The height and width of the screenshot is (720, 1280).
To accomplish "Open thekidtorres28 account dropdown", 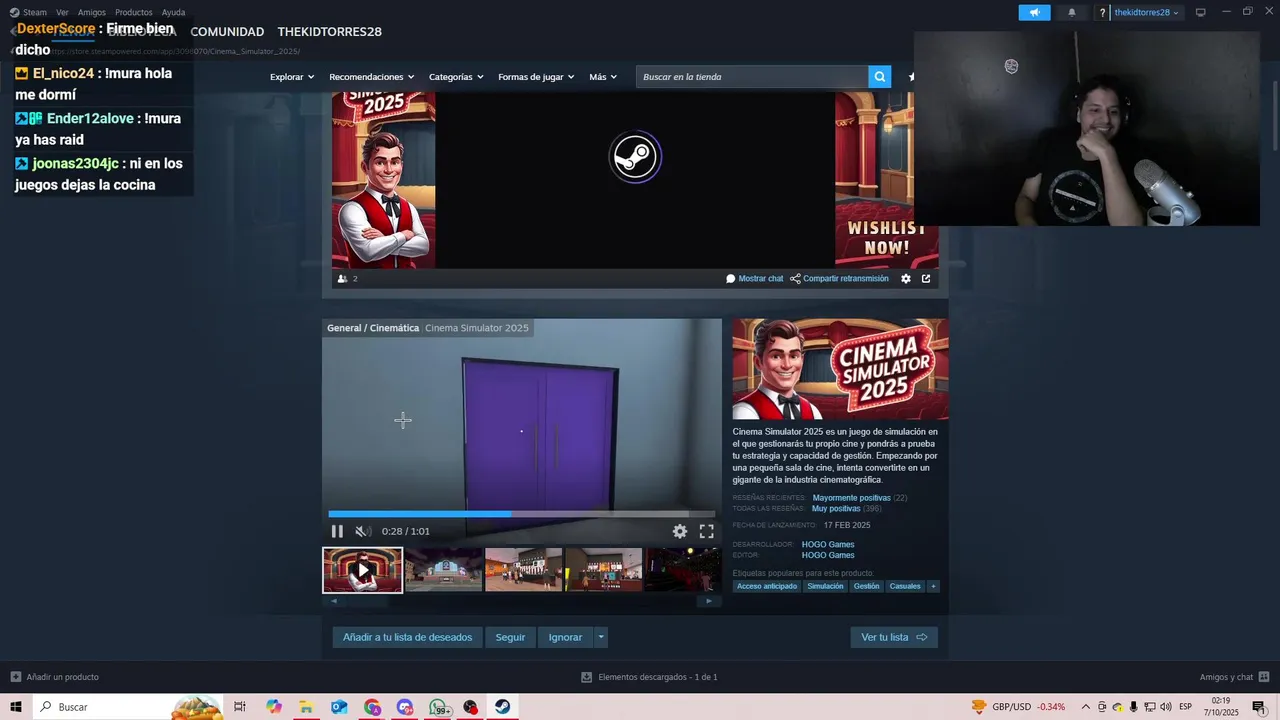I will click(1146, 12).
